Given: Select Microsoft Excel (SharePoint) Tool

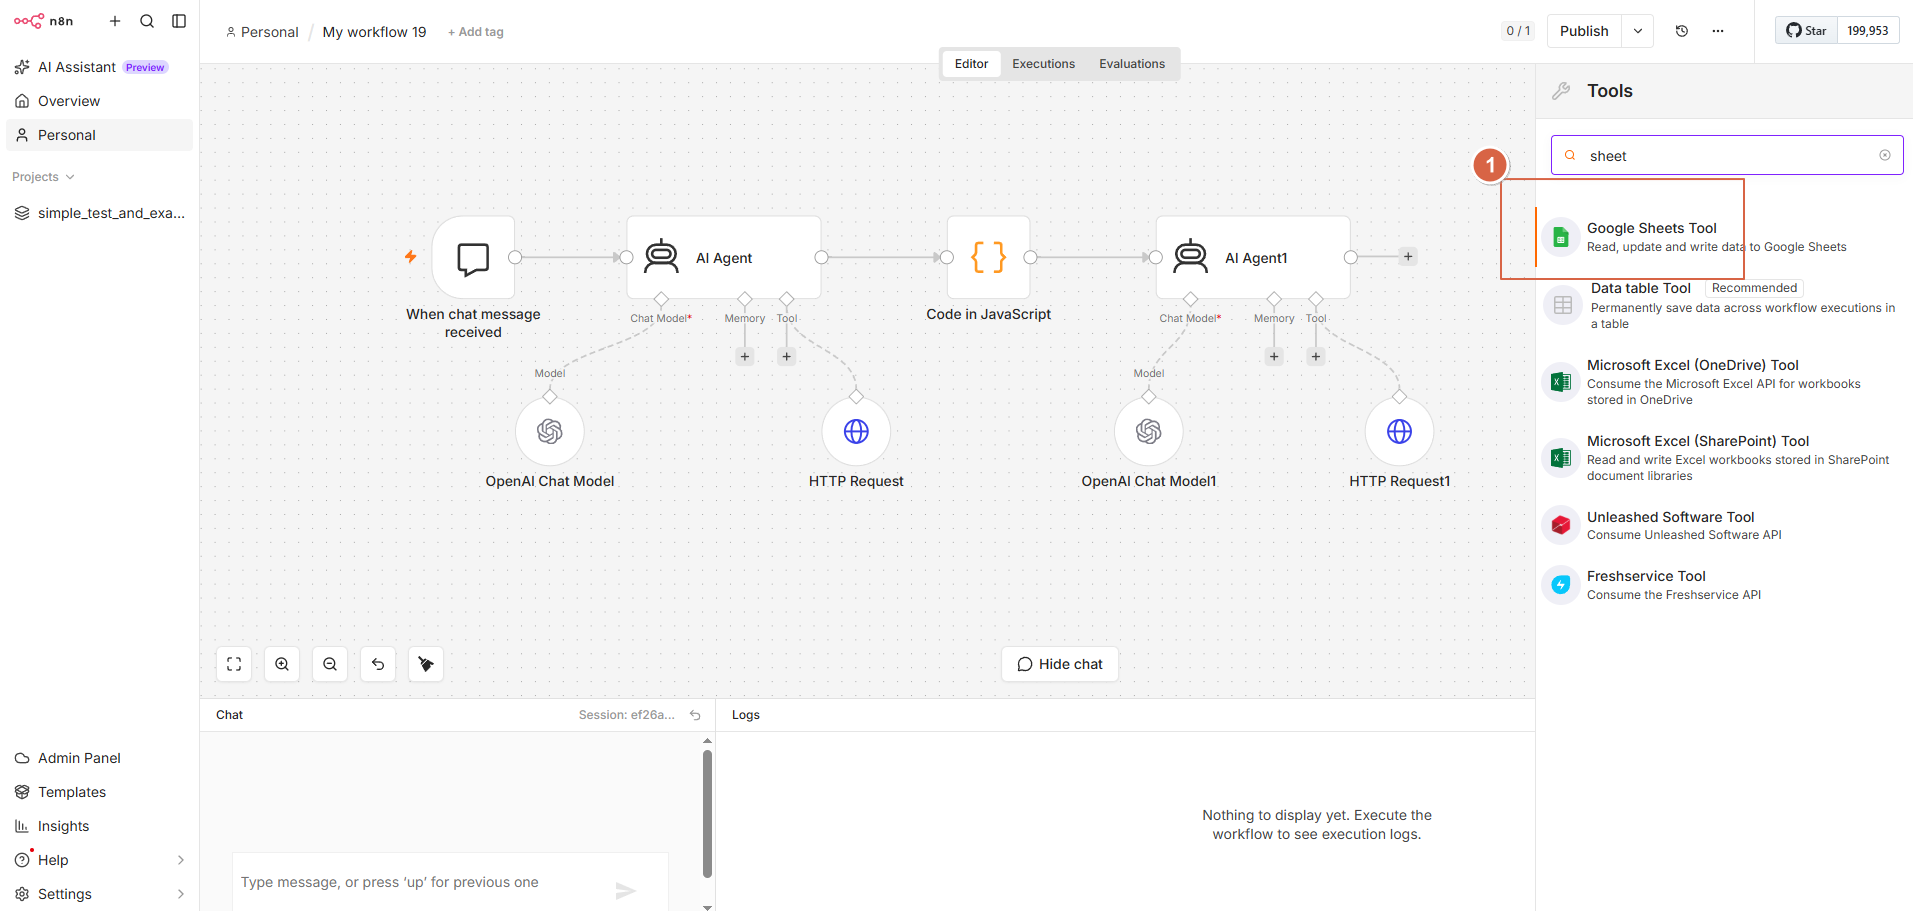Looking at the screenshot, I should (x=1724, y=458).
